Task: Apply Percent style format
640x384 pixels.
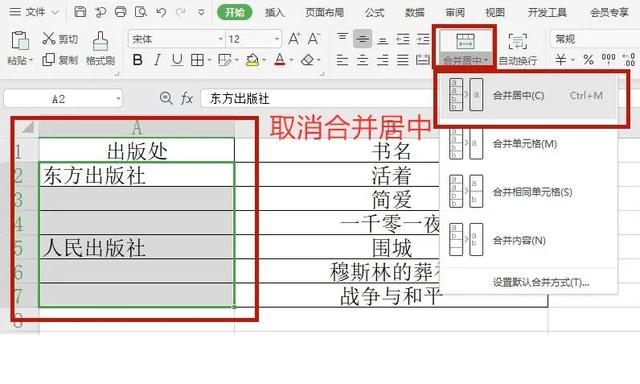Action: [588, 60]
